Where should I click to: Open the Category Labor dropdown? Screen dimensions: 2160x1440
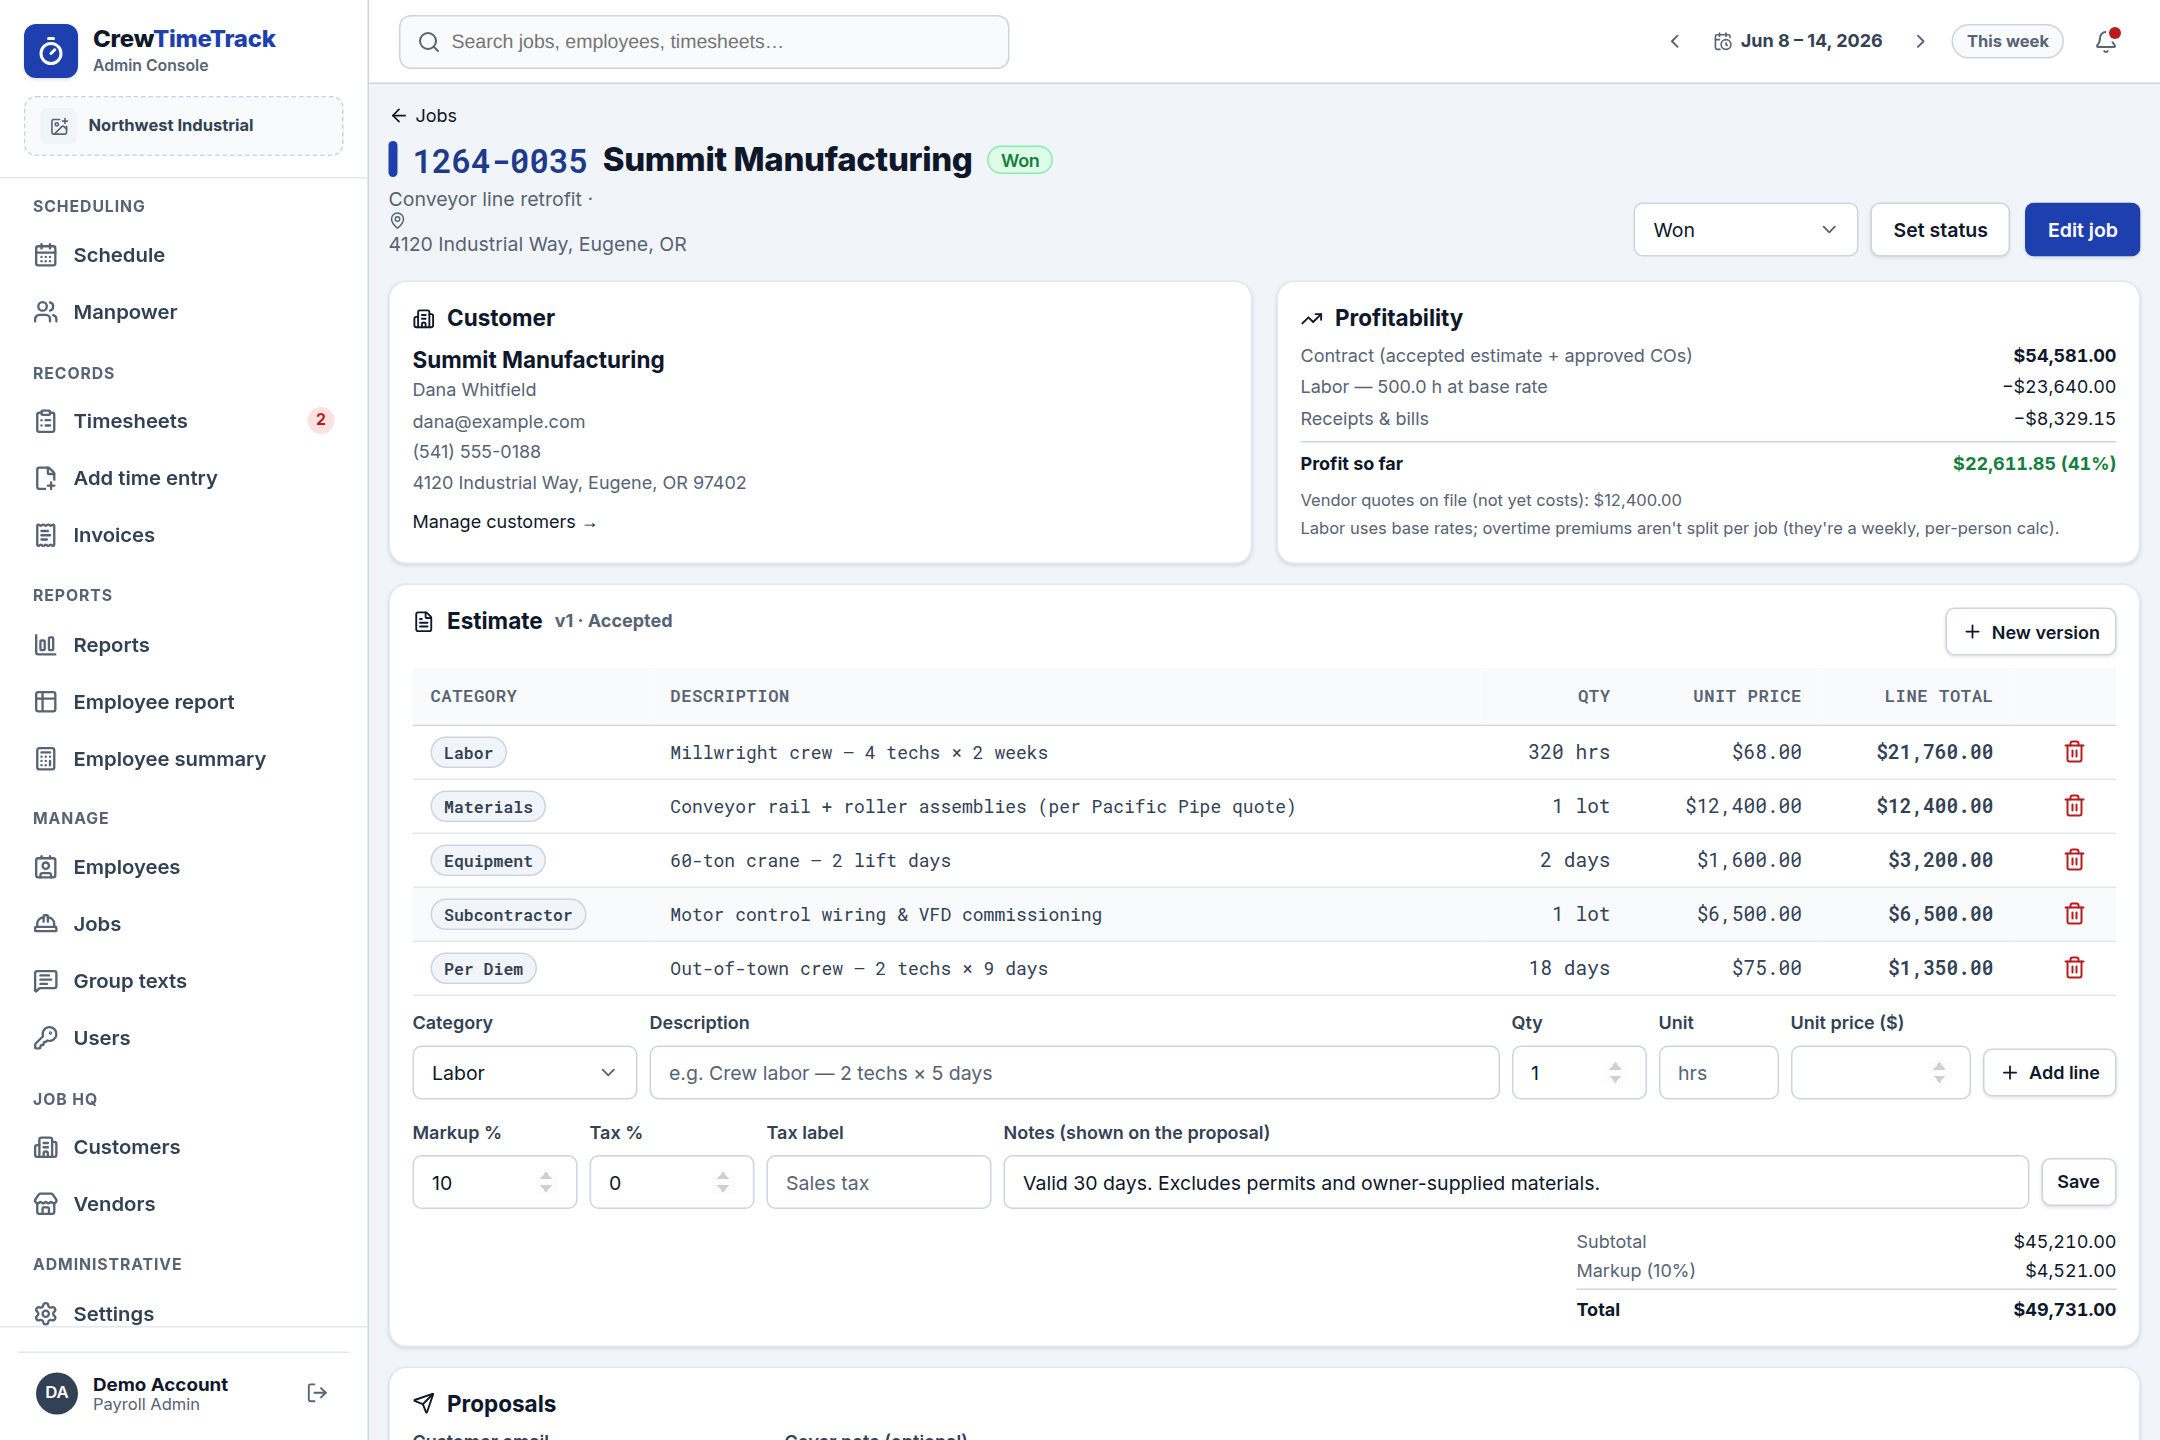point(524,1073)
